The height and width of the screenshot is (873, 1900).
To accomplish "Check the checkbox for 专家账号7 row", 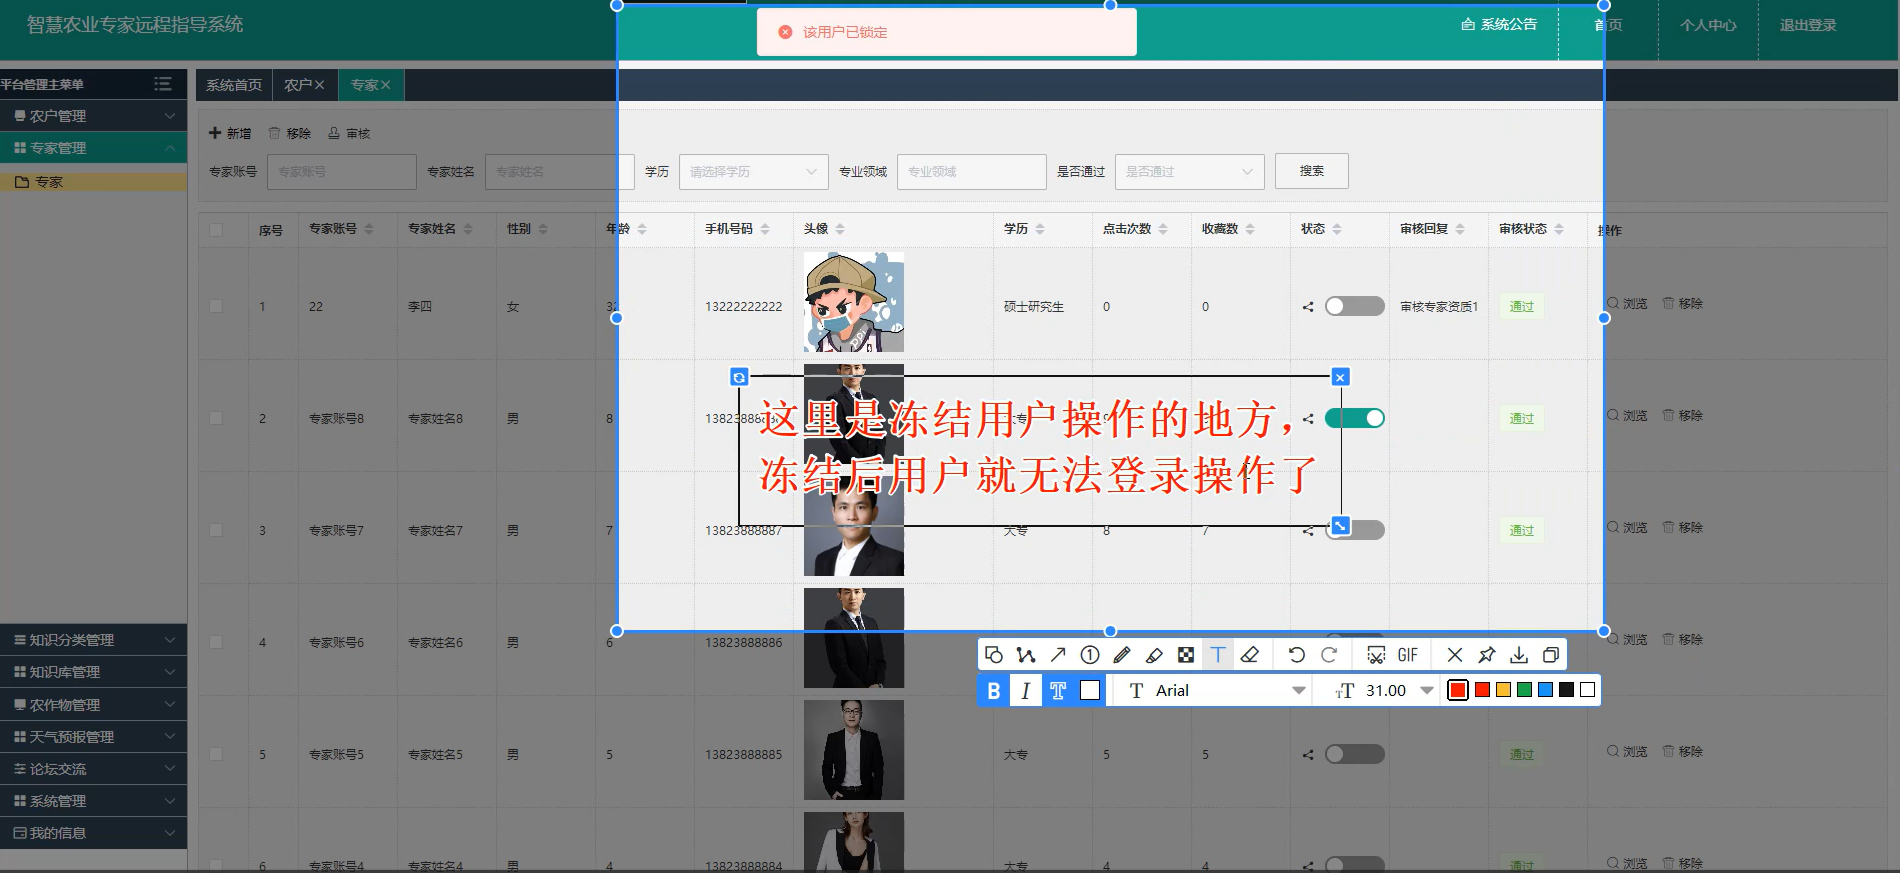I will click(x=216, y=530).
